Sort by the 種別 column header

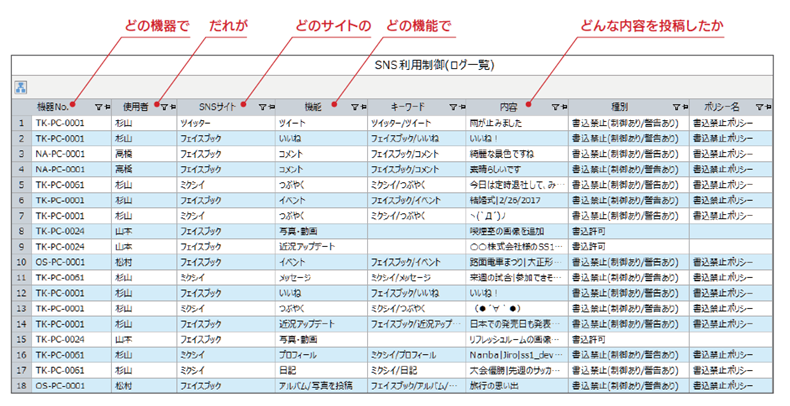point(619,107)
